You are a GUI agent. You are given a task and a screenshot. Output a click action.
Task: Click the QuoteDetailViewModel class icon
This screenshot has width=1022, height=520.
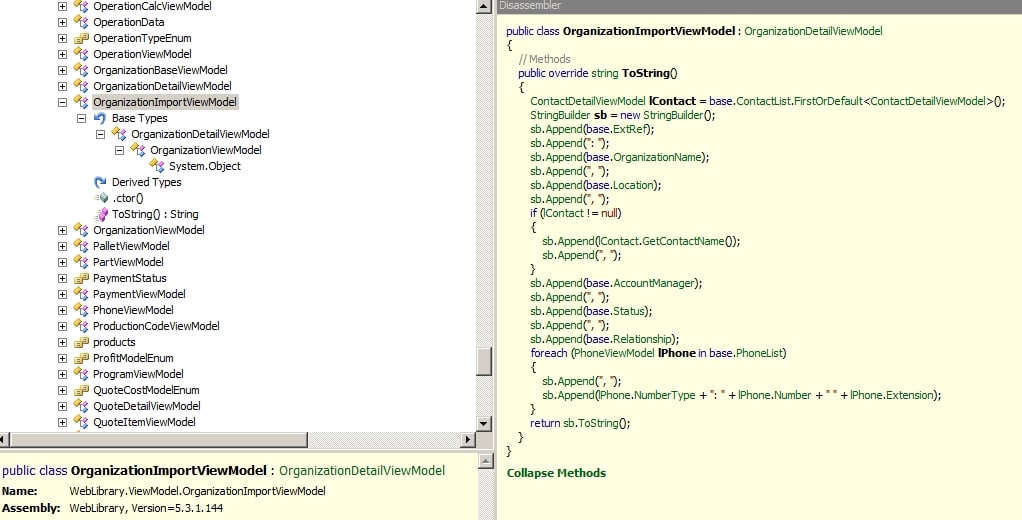[81, 406]
